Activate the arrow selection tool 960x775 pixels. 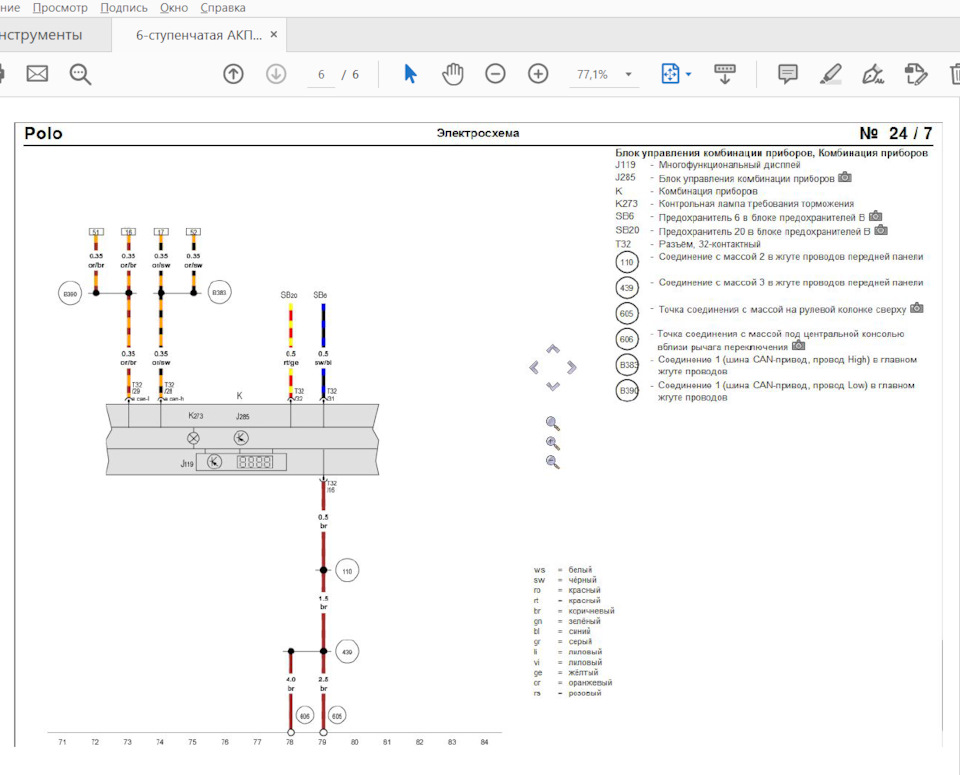(x=410, y=74)
